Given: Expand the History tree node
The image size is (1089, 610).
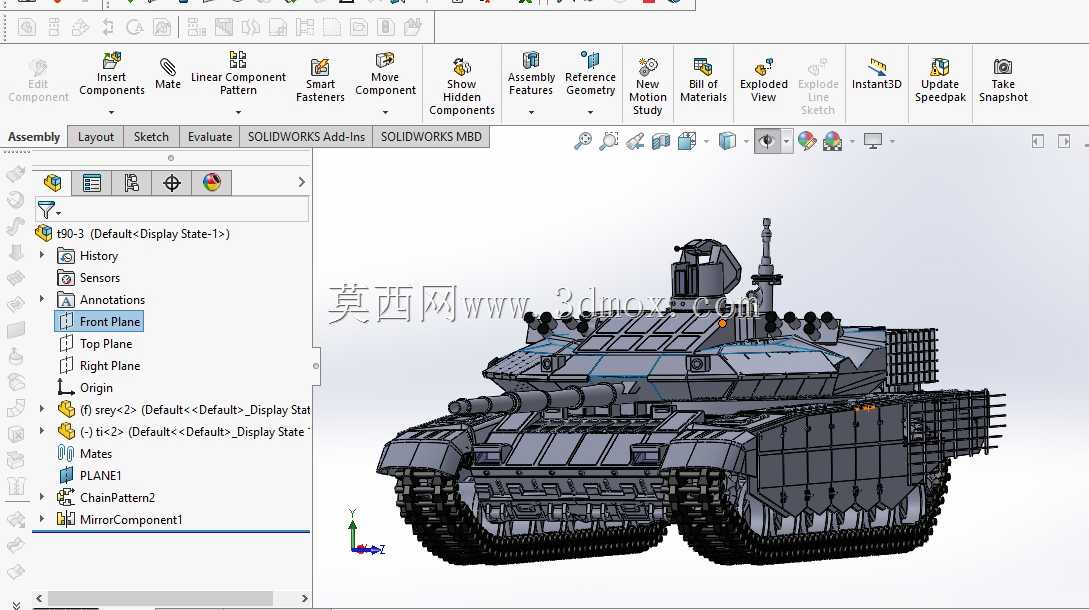Looking at the screenshot, I should tap(42, 256).
